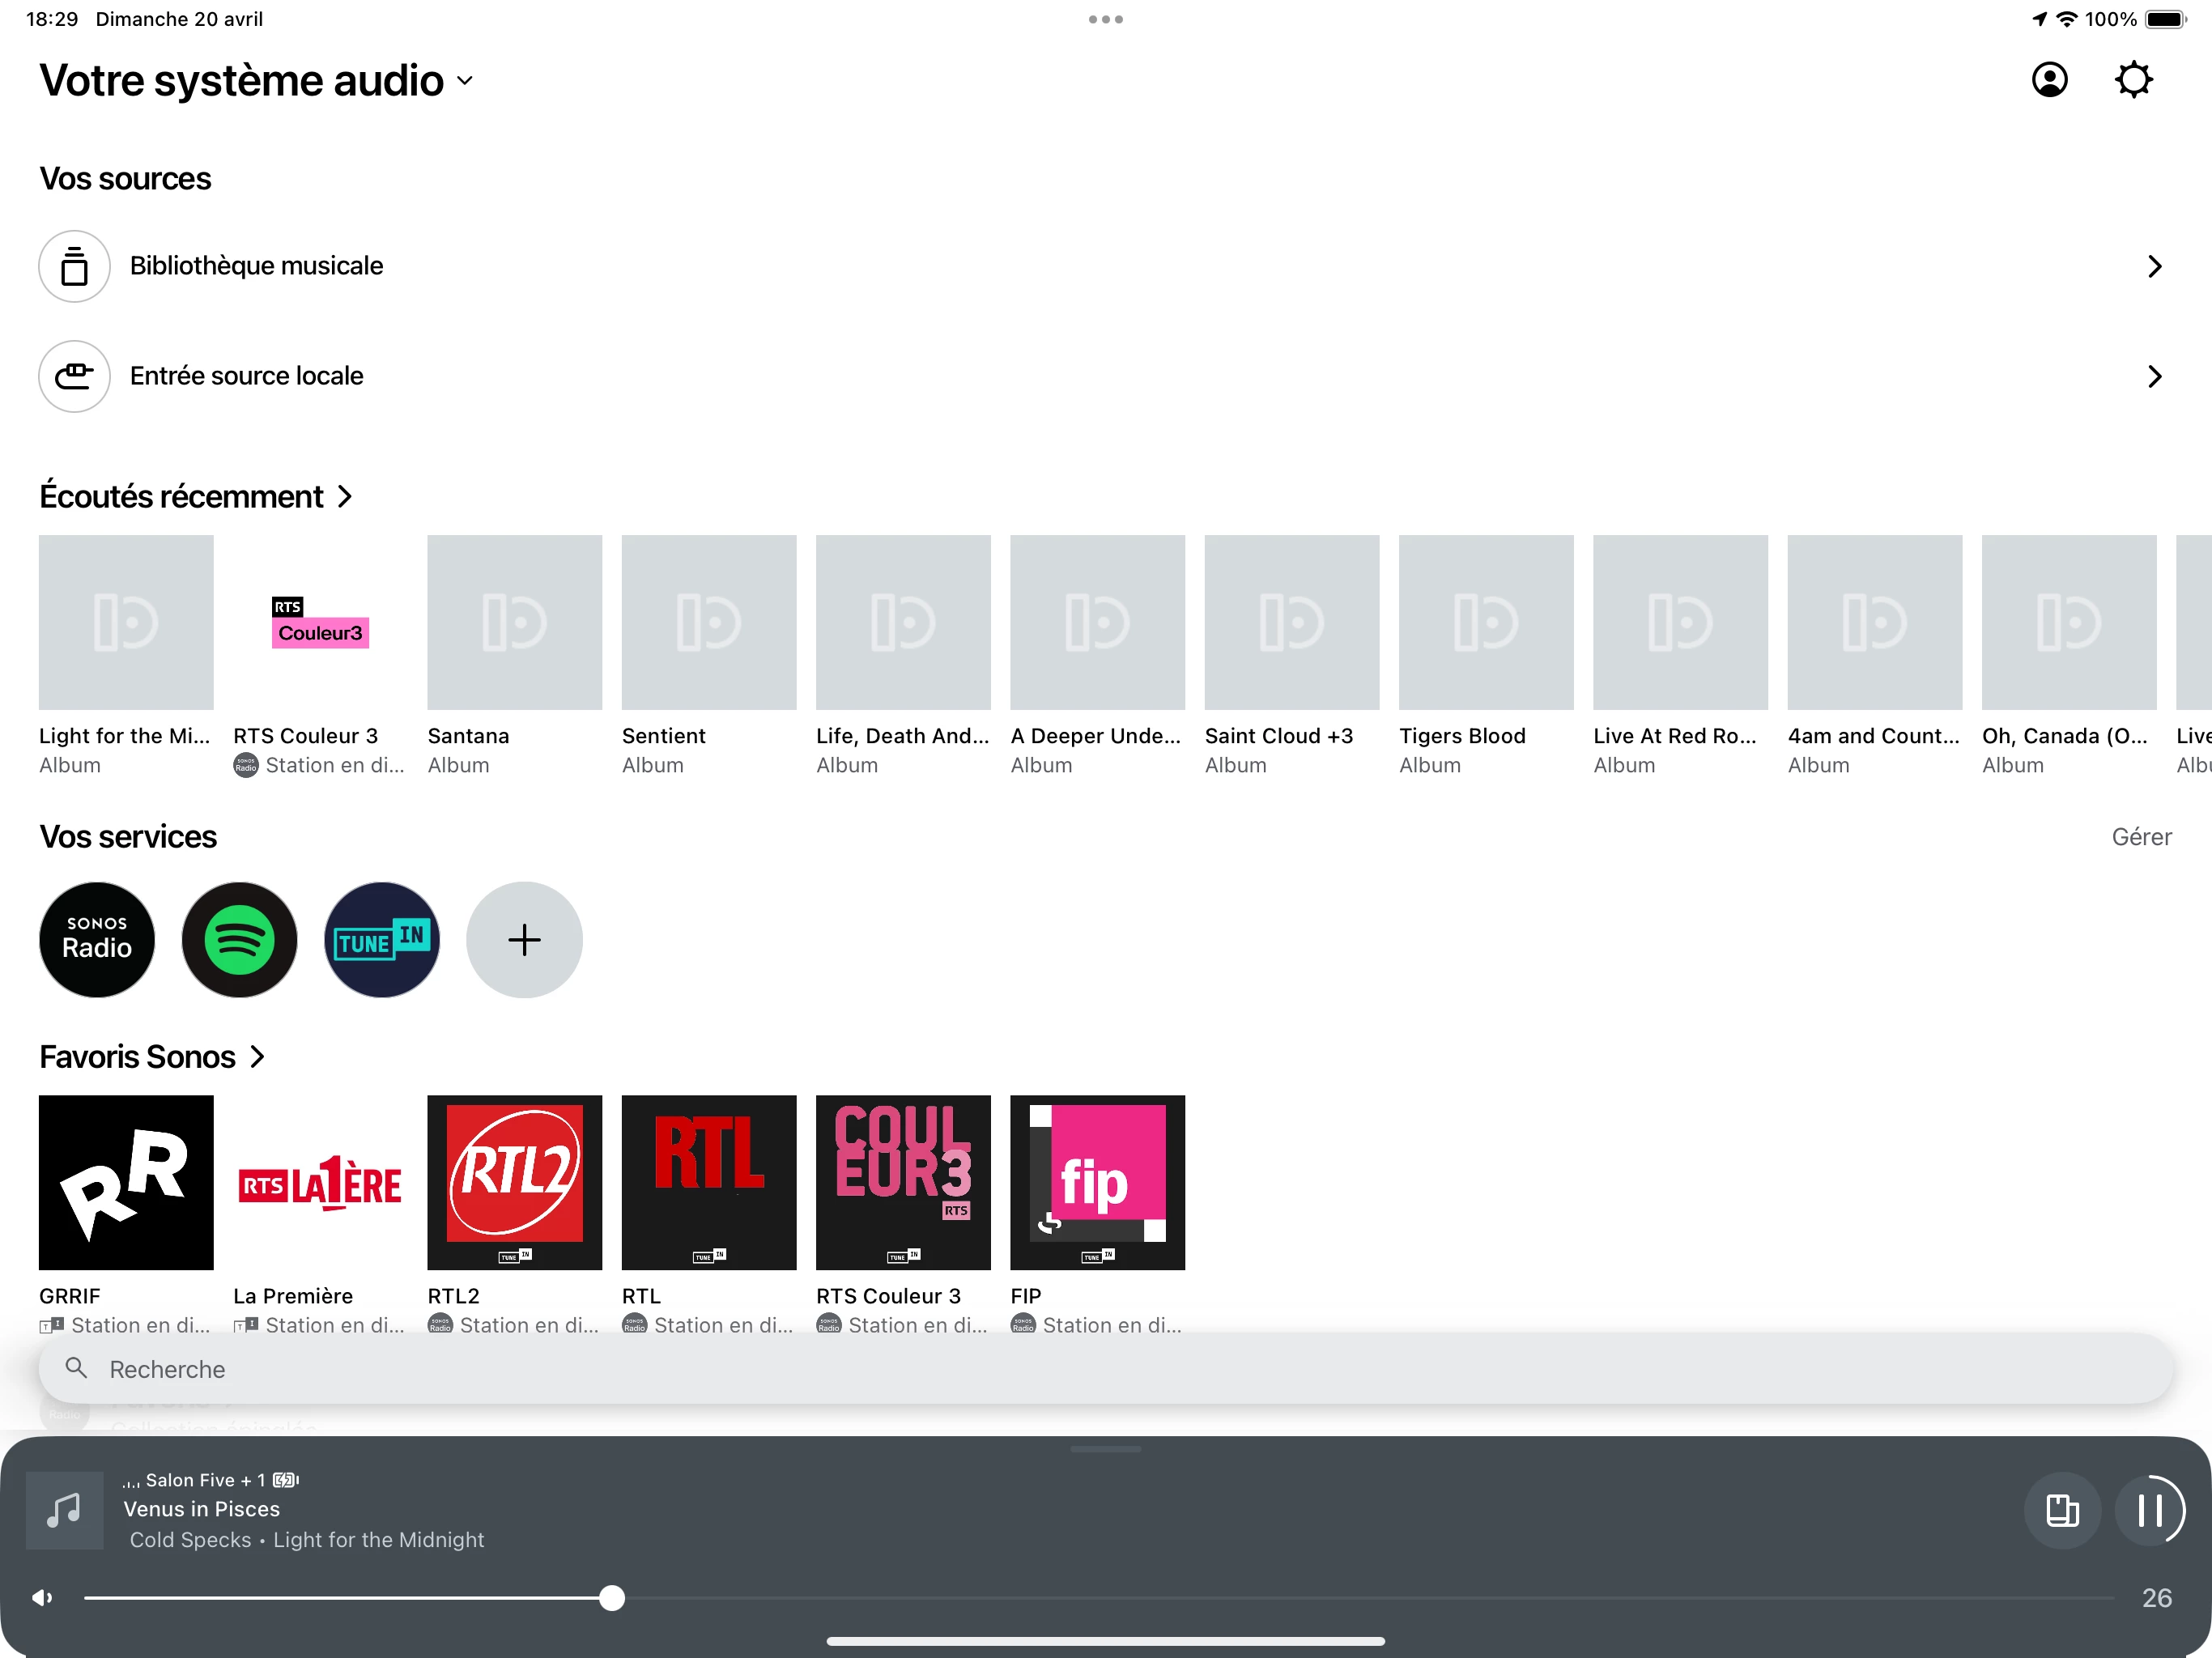Screen dimensions: 2212x1658
Task: Open now playing album art
Action: click(64, 1510)
